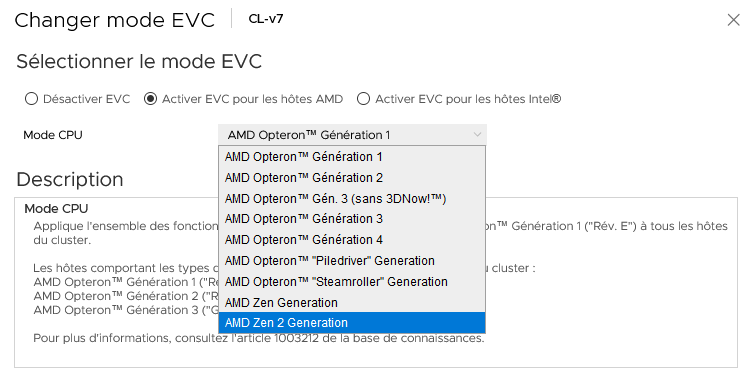
Task: Pick AMD Zen Generation entry
Action: pos(352,303)
